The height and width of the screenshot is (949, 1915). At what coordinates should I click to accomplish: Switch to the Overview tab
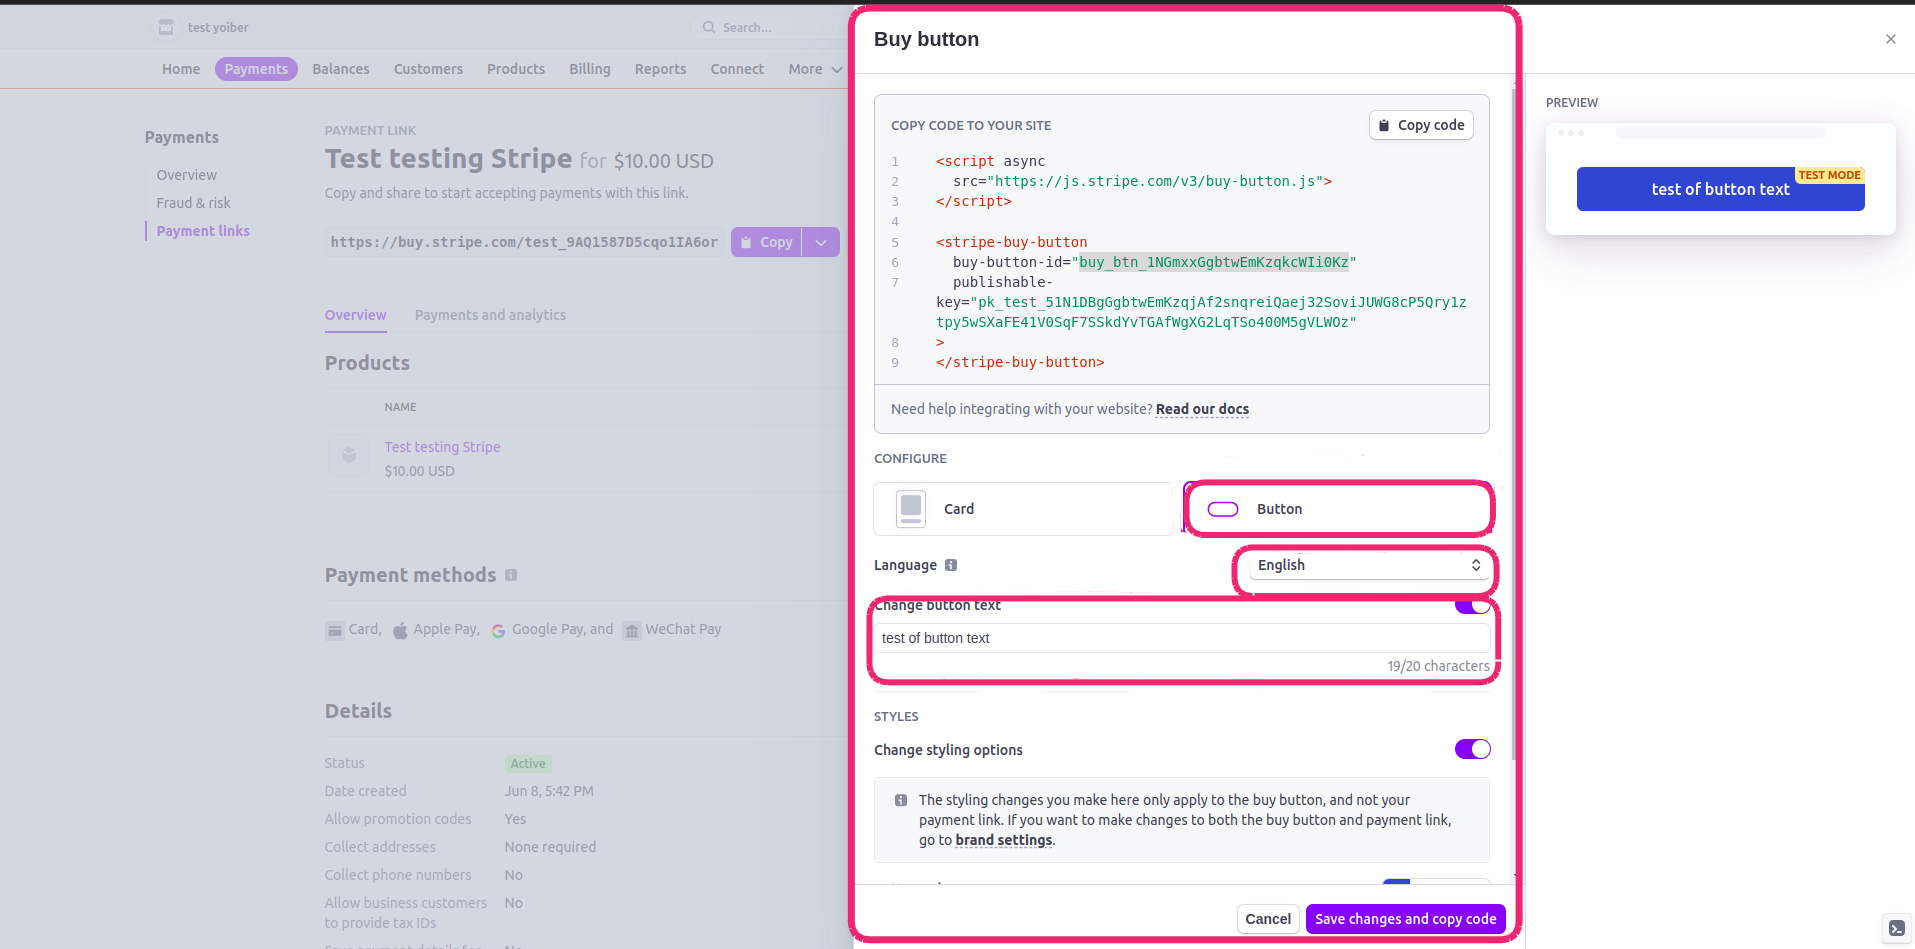pyautogui.click(x=355, y=315)
